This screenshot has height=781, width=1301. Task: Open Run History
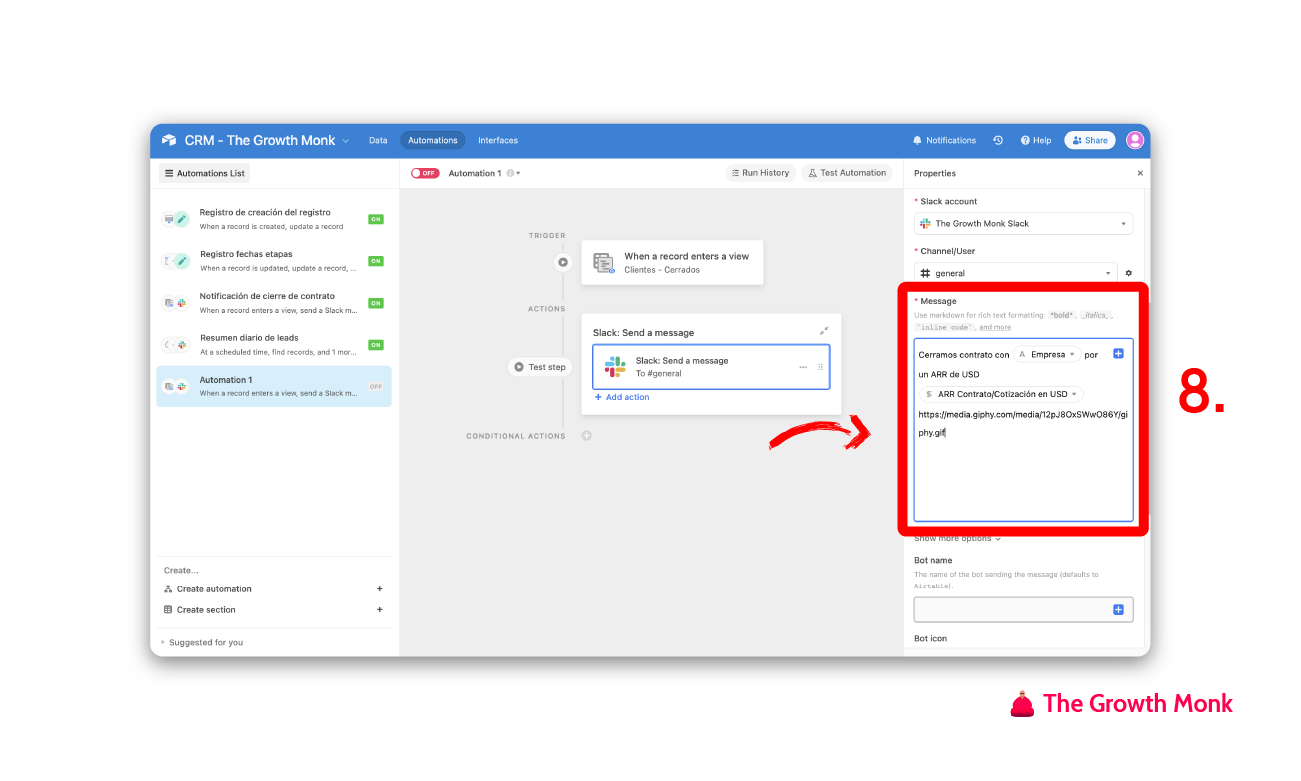[760, 173]
